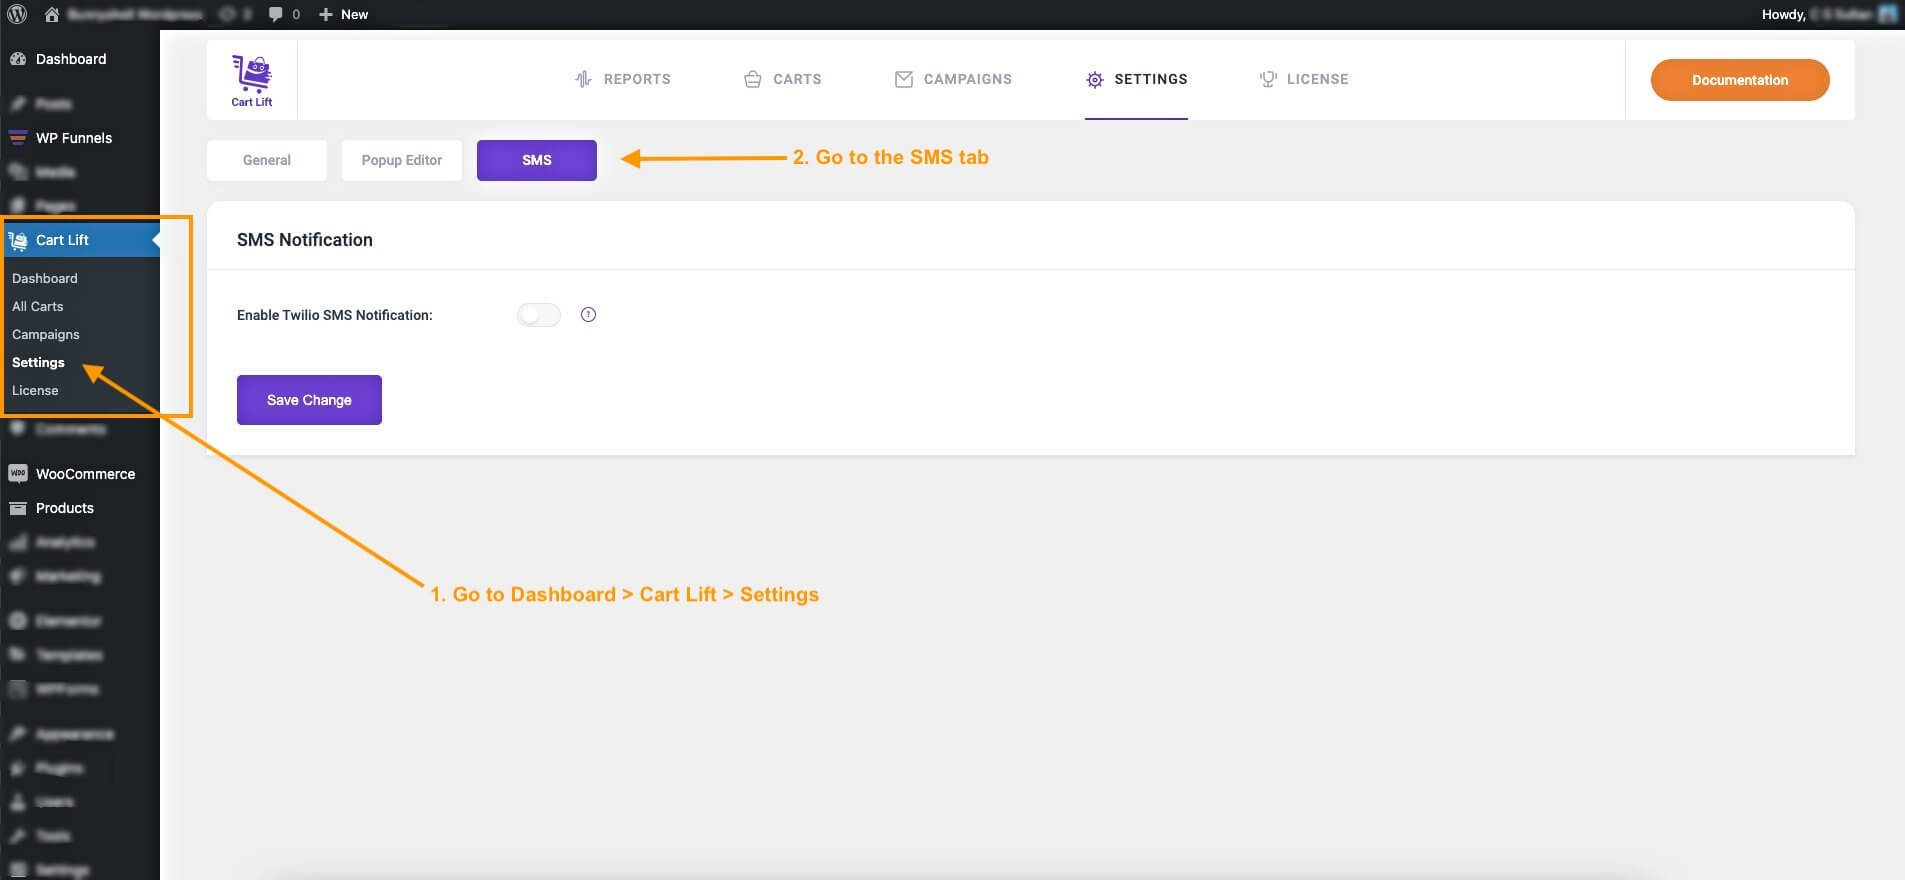Click the Dashboard gauge icon in sidebar
This screenshot has width=1905, height=880.
(18, 59)
